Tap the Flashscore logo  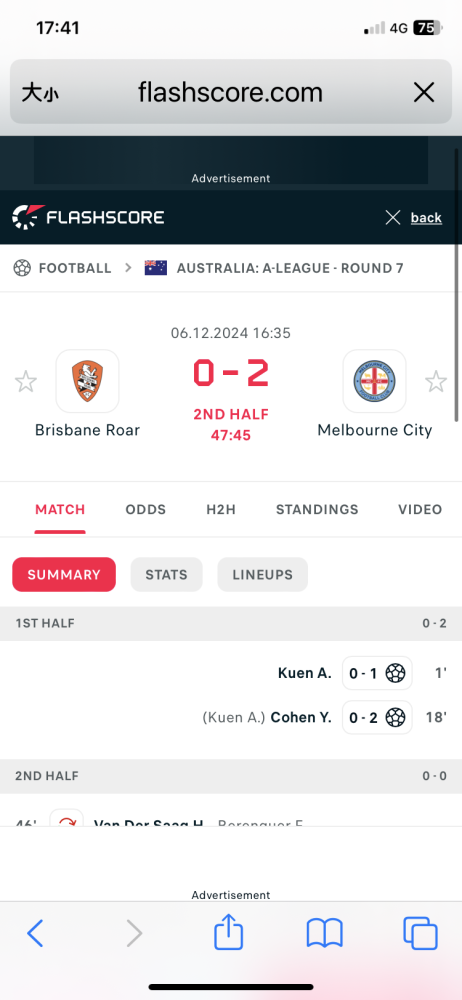(88, 217)
